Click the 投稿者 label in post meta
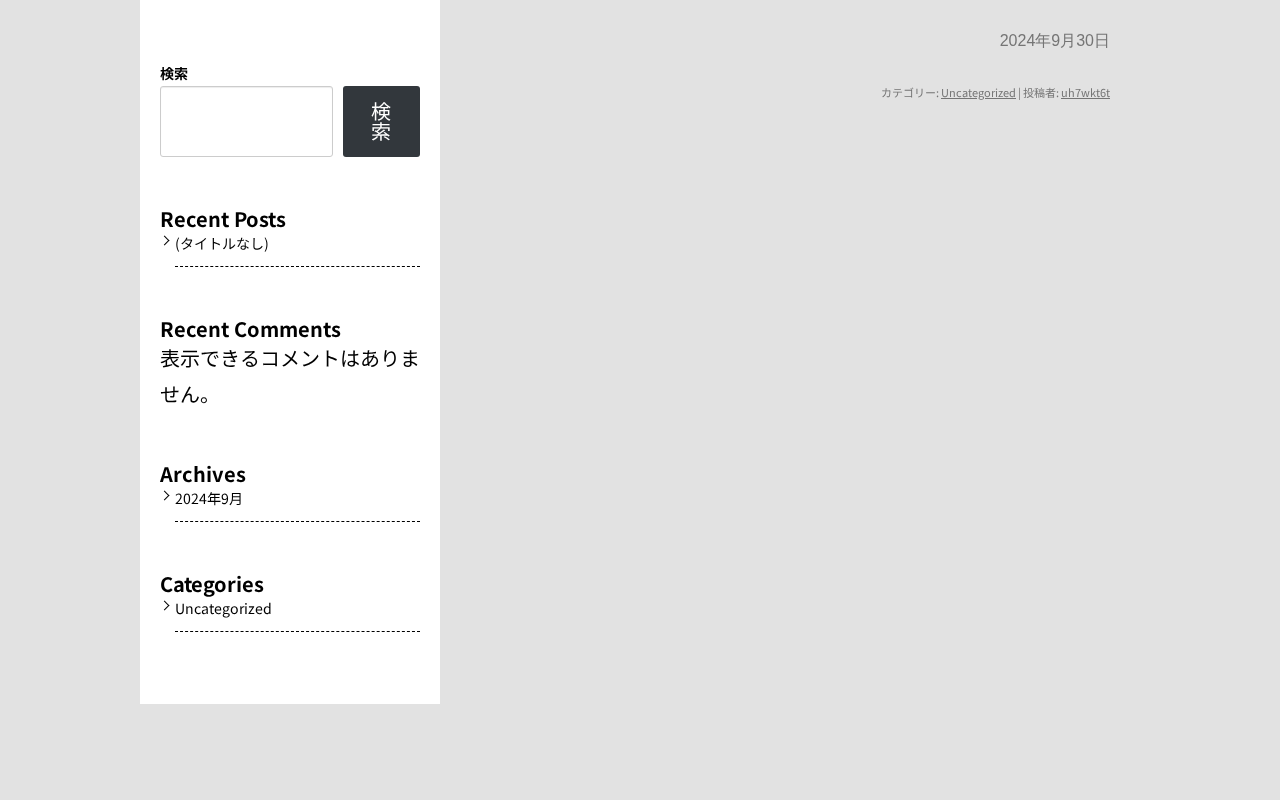 (1039, 93)
